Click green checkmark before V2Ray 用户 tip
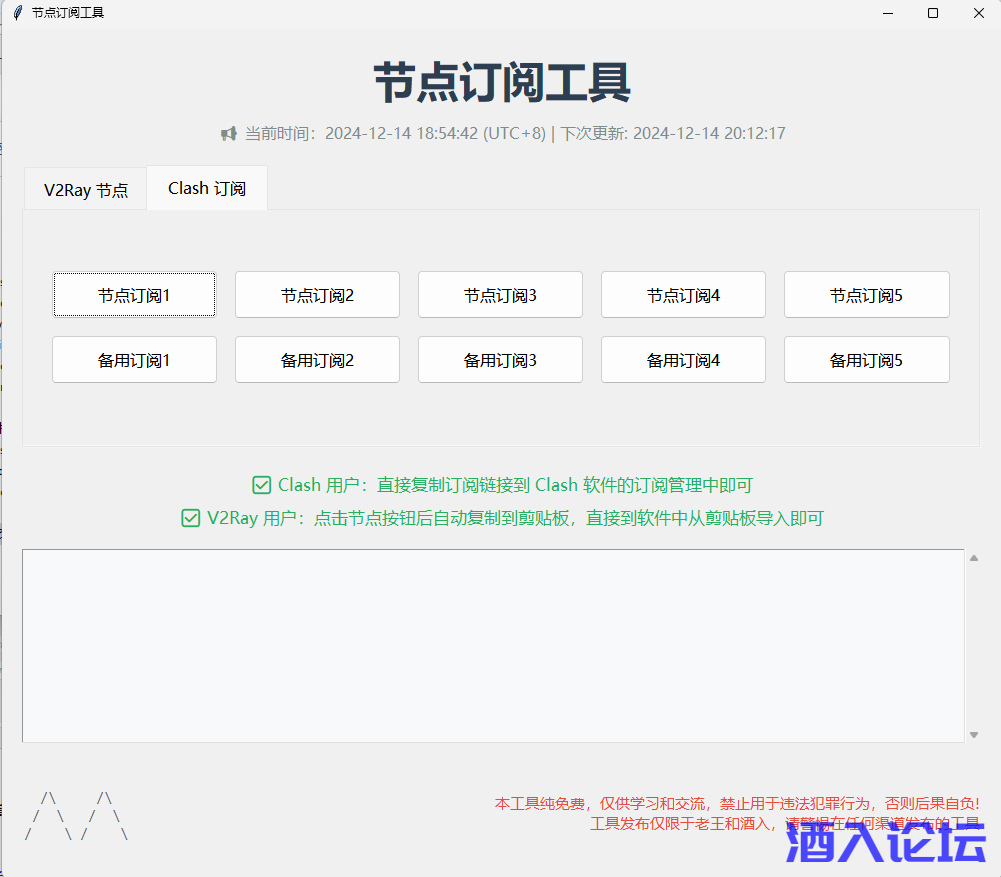This screenshot has height=877, width=1001. (190, 518)
